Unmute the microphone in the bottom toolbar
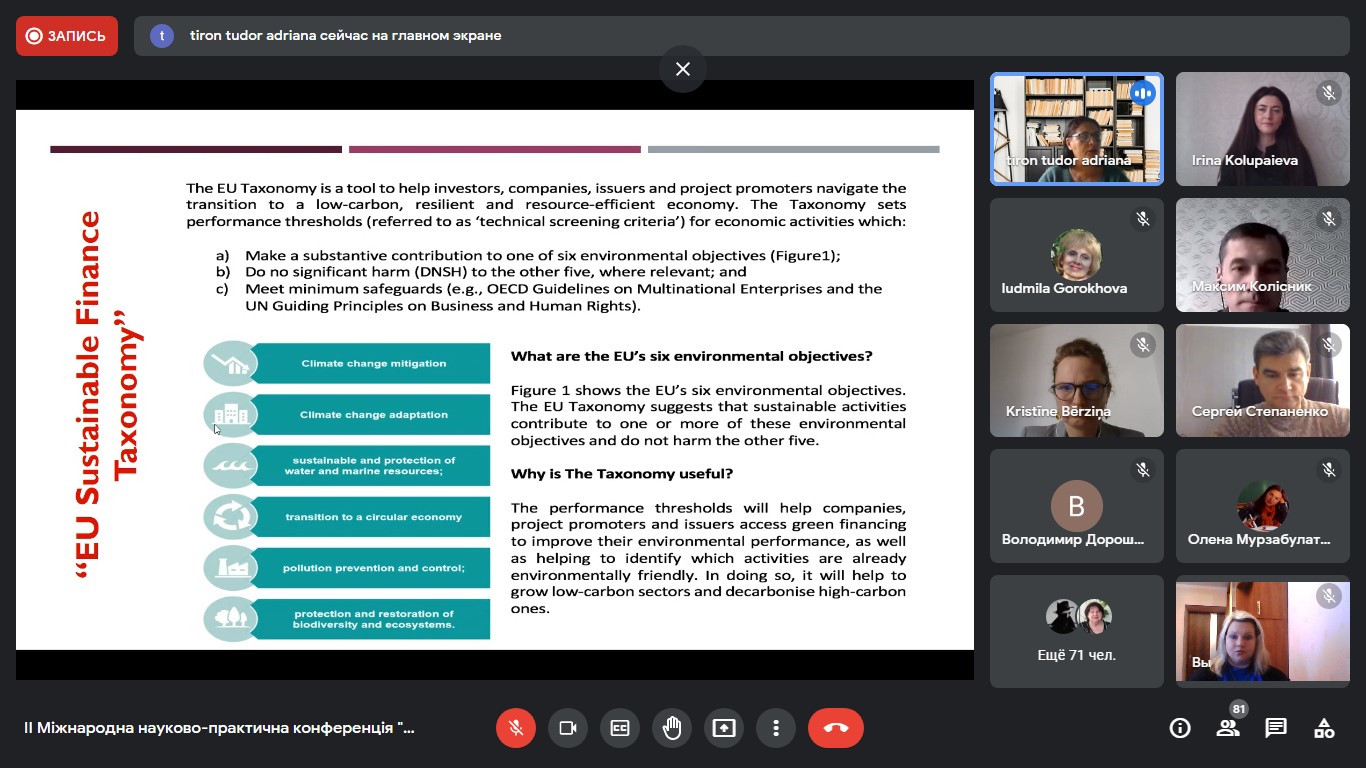 [516, 728]
